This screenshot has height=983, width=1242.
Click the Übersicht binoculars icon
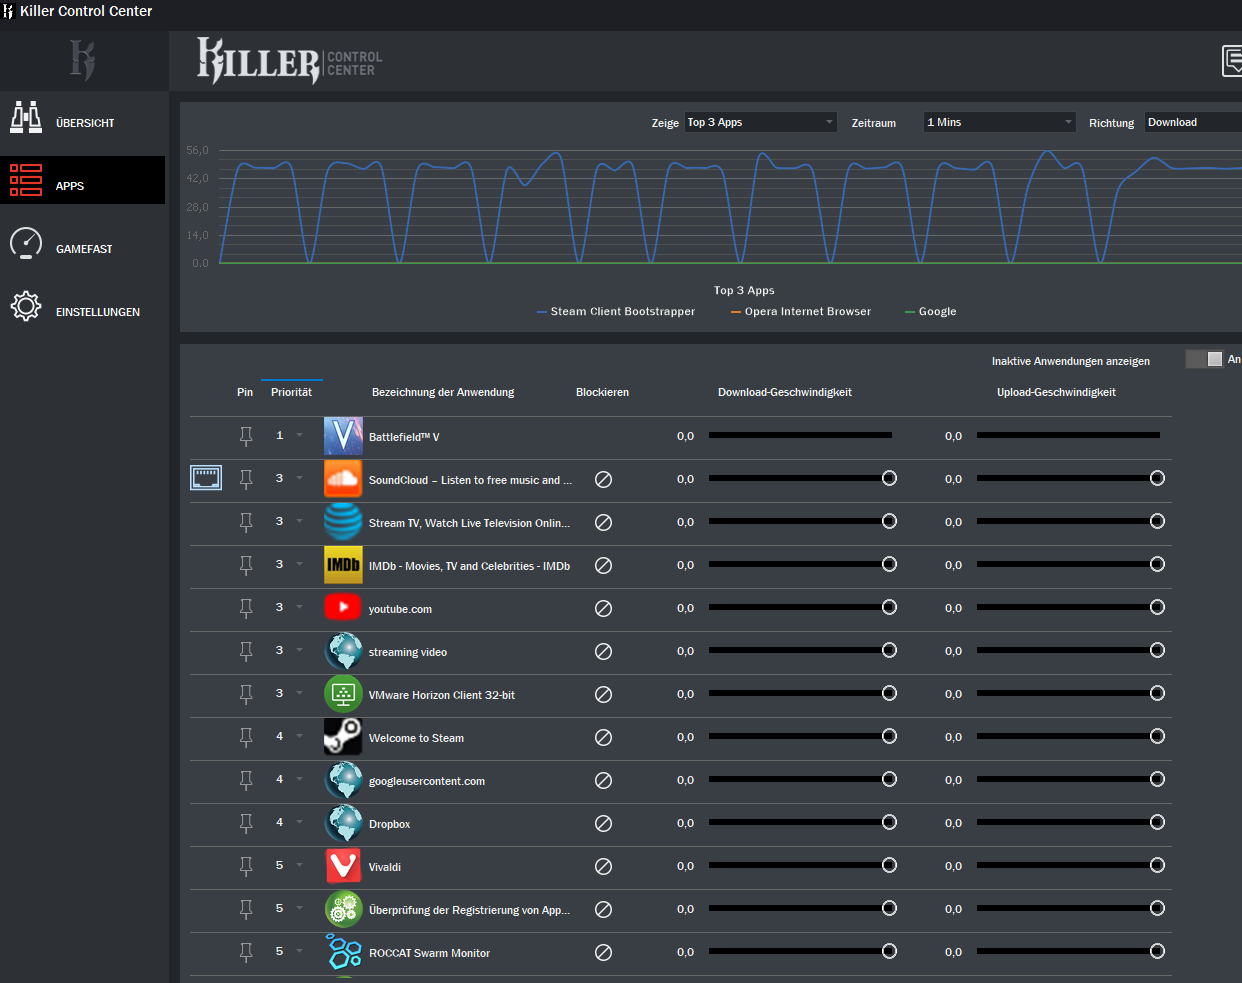point(26,117)
